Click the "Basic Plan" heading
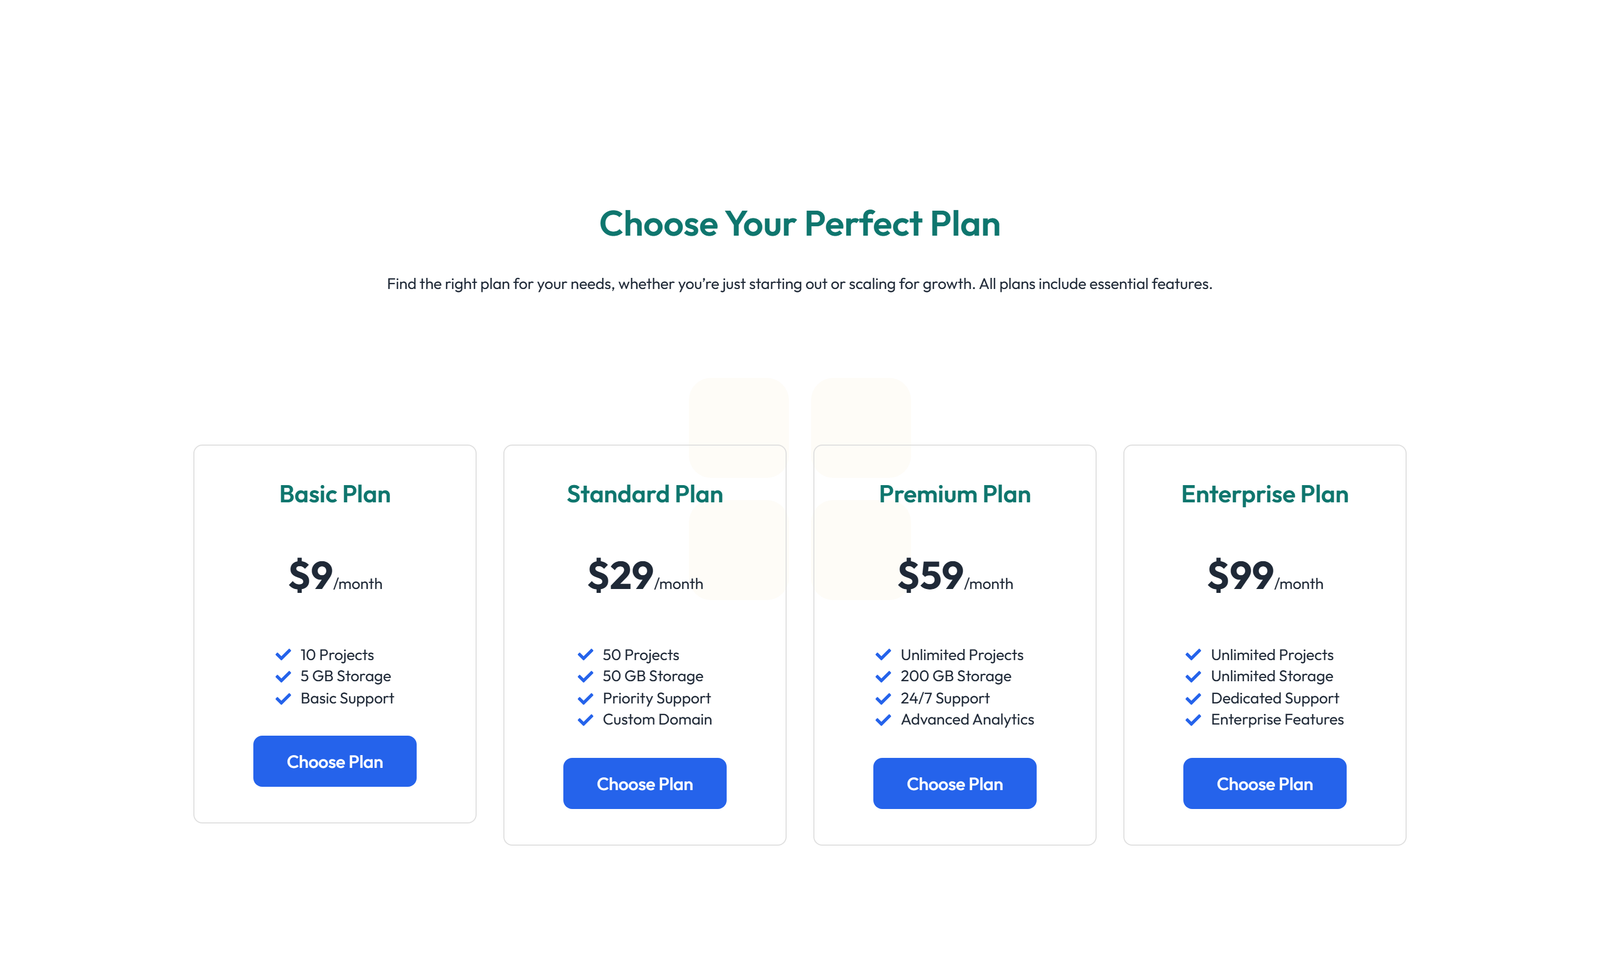The image size is (1600, 978). pyautogui.click(x=334, y=494)
